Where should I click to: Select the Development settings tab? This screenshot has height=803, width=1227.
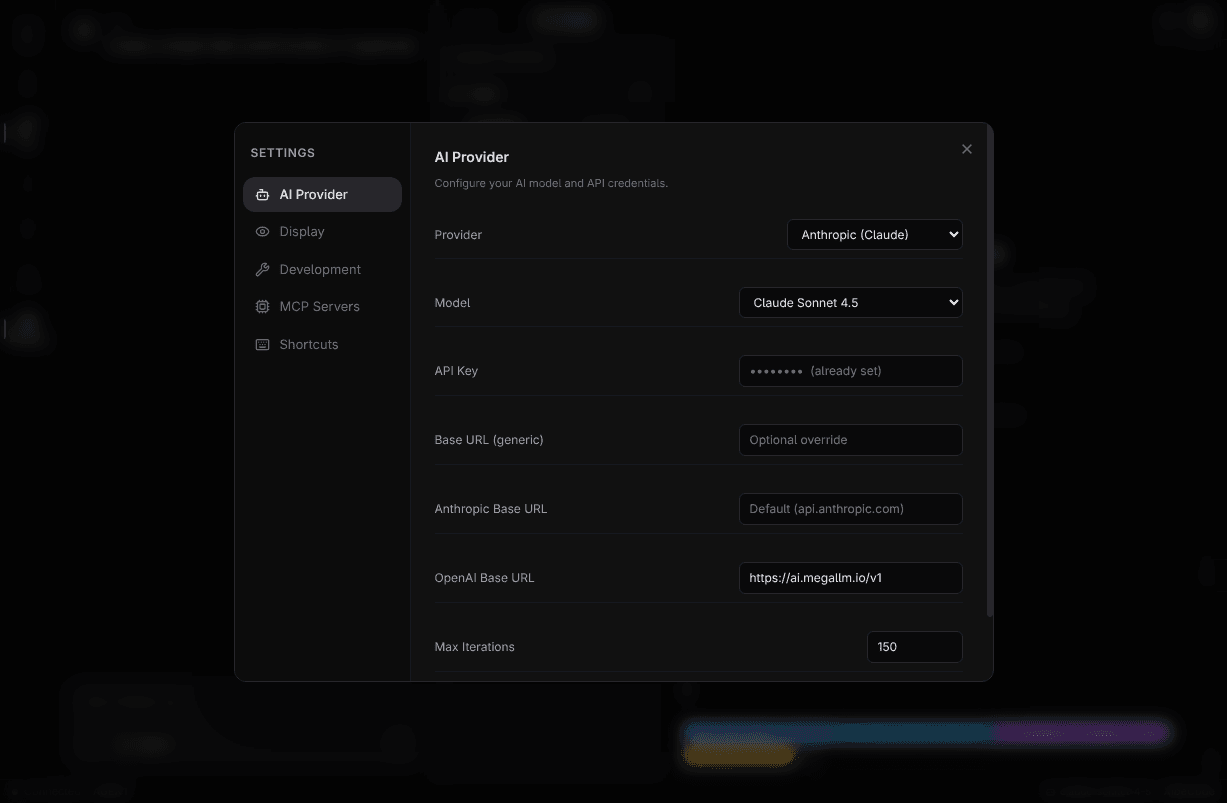(x=319, y=269)
